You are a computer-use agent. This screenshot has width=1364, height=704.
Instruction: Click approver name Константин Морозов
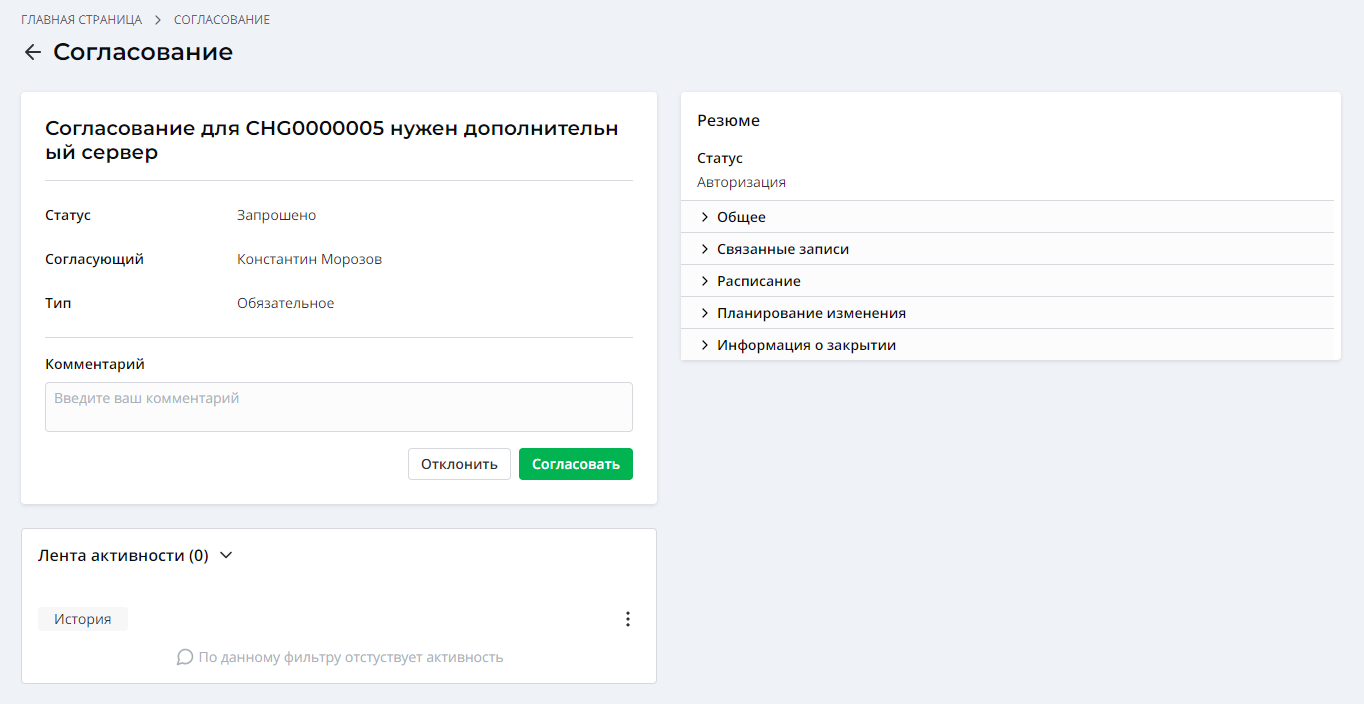click(x=309, y=259)
